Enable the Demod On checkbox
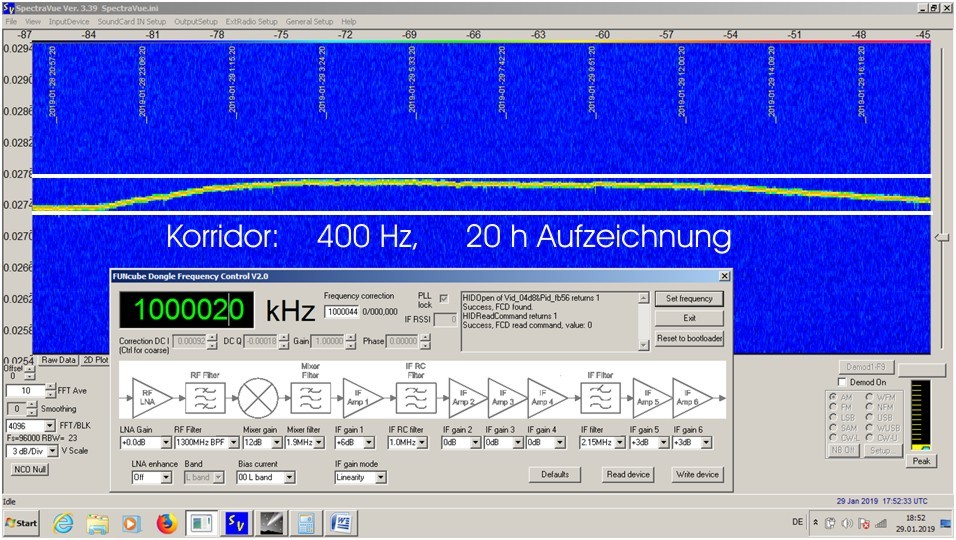The image size is (956, 540). pos(842,383)
